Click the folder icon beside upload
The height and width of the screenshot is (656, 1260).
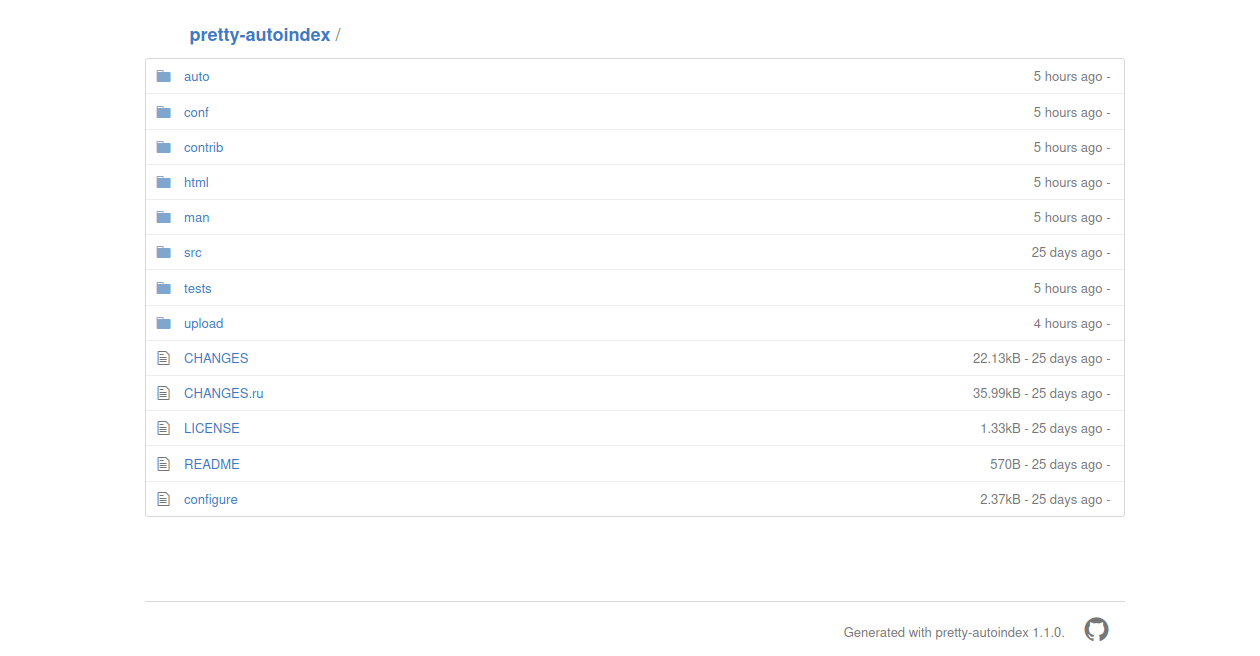pos(164,323)
